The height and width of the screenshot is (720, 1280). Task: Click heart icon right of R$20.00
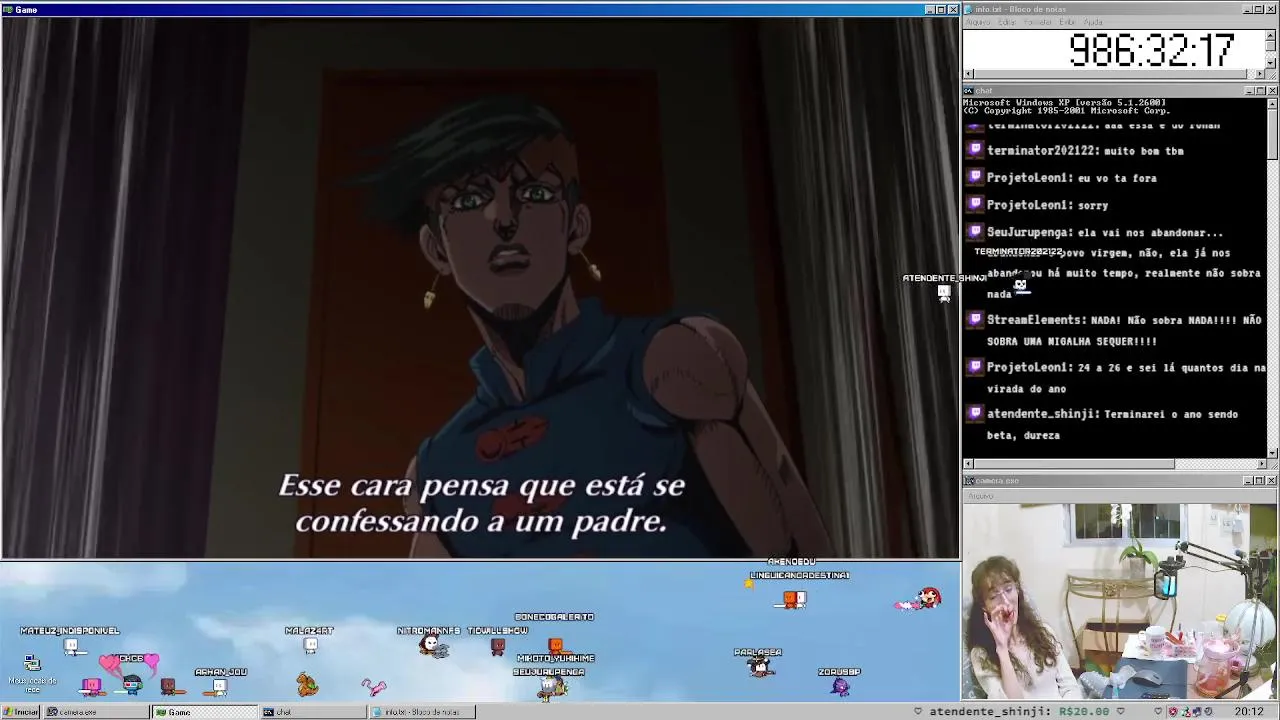click(x=1122, y=712)
